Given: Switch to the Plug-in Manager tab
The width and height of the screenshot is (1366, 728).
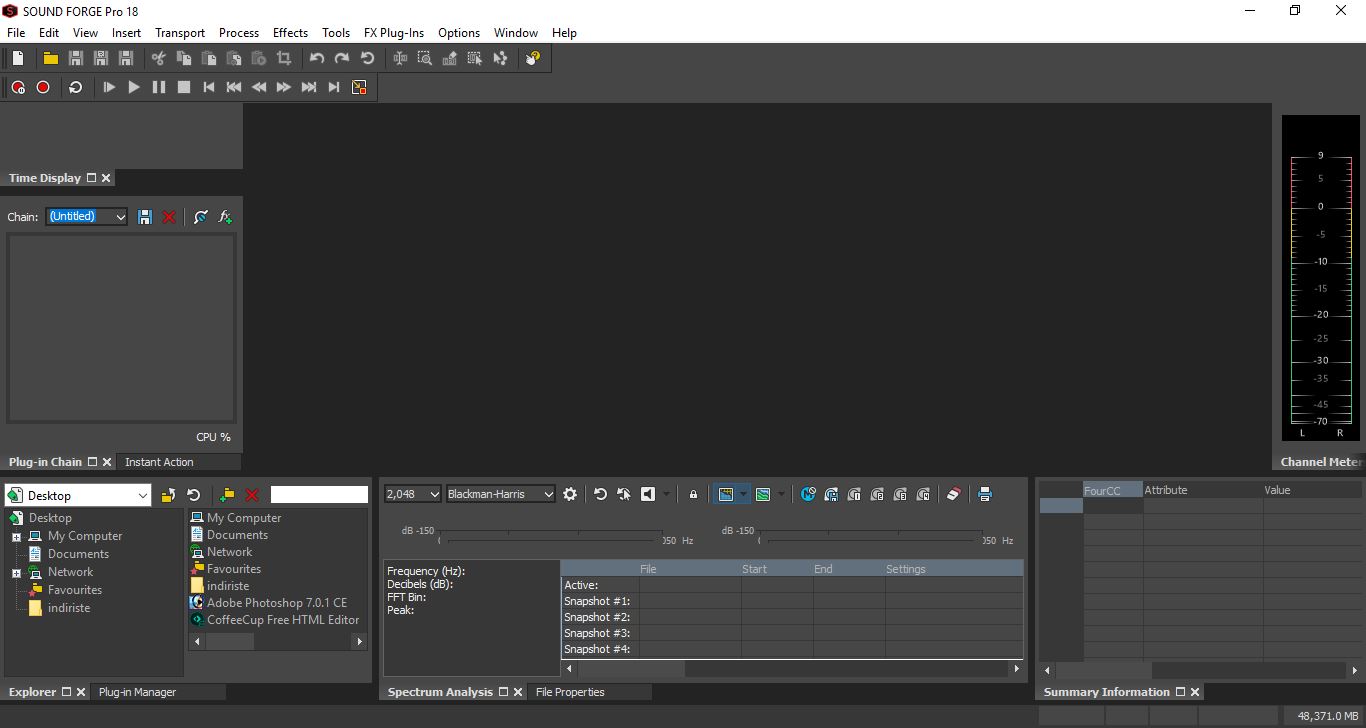Looking at the screenshot, I should coord(137,692).
